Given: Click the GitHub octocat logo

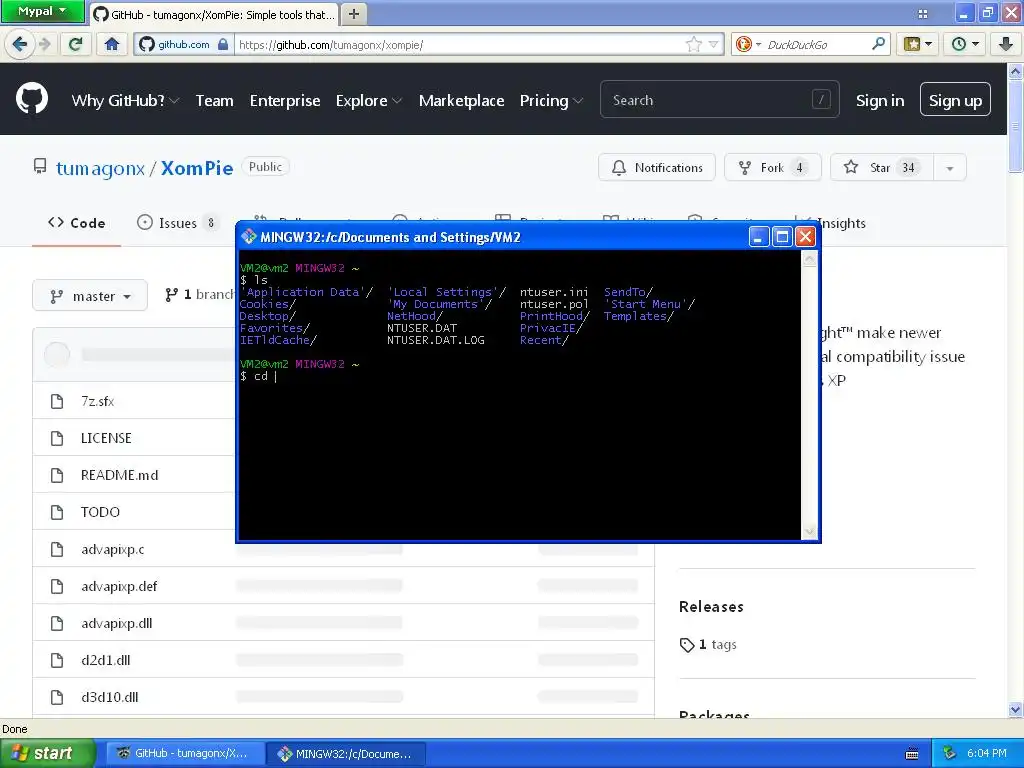Looking at the screenshot, I should pos(32,99).
